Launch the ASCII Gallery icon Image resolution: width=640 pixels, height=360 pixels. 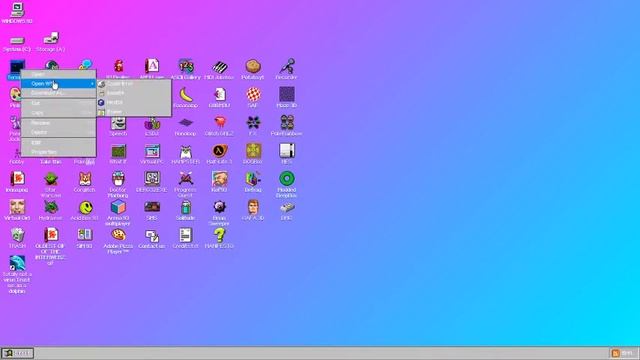click(x=186, y=69)
